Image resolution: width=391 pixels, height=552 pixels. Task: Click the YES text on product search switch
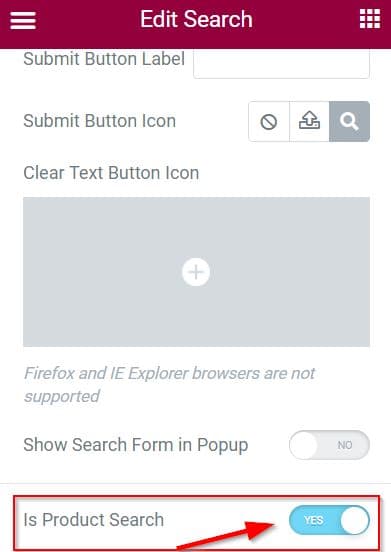(314, 520)
